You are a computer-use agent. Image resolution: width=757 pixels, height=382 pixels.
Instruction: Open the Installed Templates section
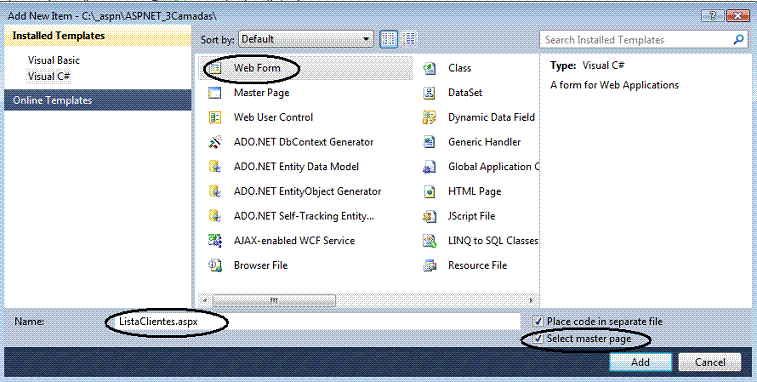[98, 36]
